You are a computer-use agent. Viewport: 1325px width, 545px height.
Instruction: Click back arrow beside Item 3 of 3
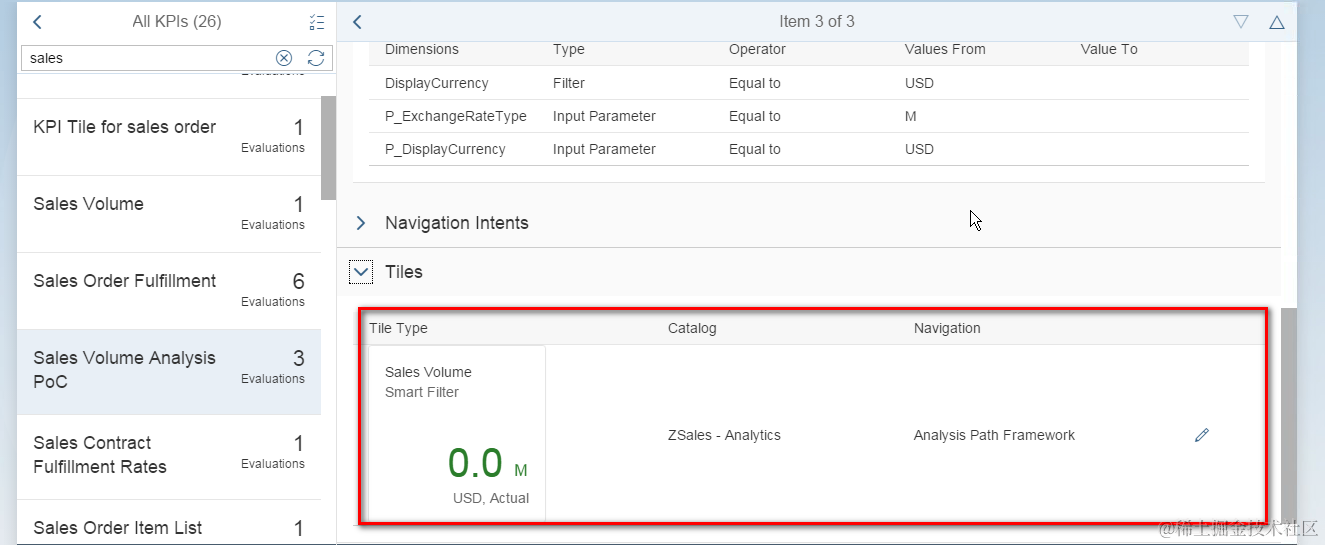tap(358, 22)
